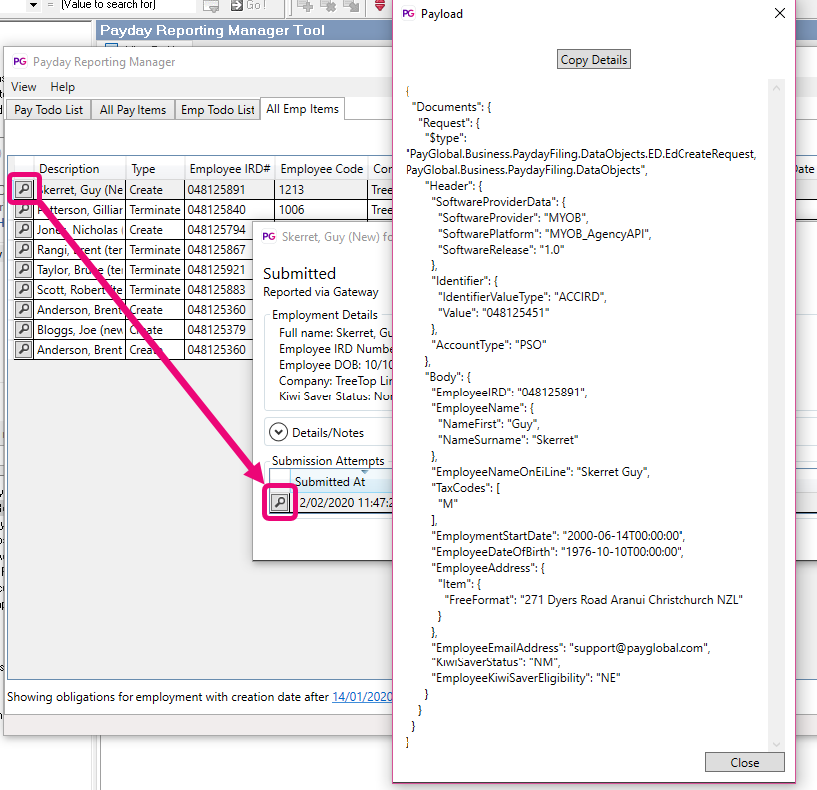This screenshot has height=790, width=817.
Task: Switch to Pay Todo List tab
Action: [49, 110]
